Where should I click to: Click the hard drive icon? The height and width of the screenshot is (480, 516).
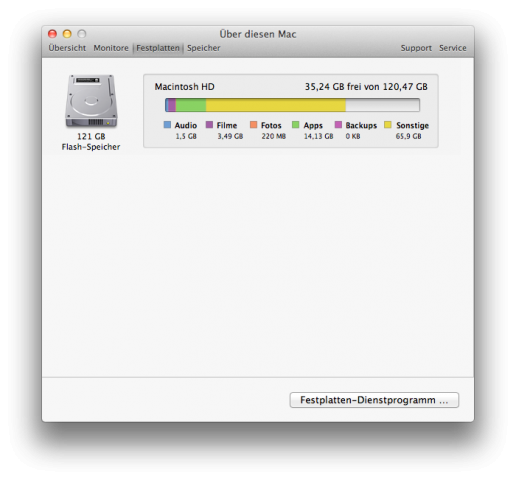pyautogui.click(x=91, y=101)
